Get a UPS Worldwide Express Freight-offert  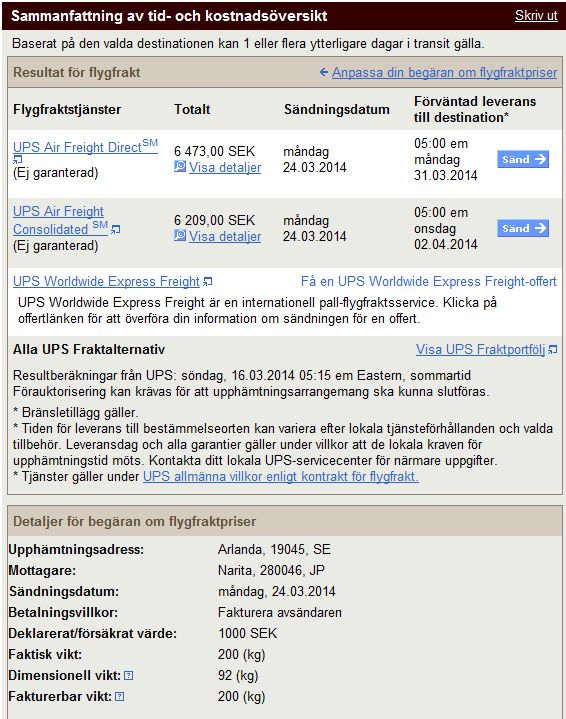[428, 281]
